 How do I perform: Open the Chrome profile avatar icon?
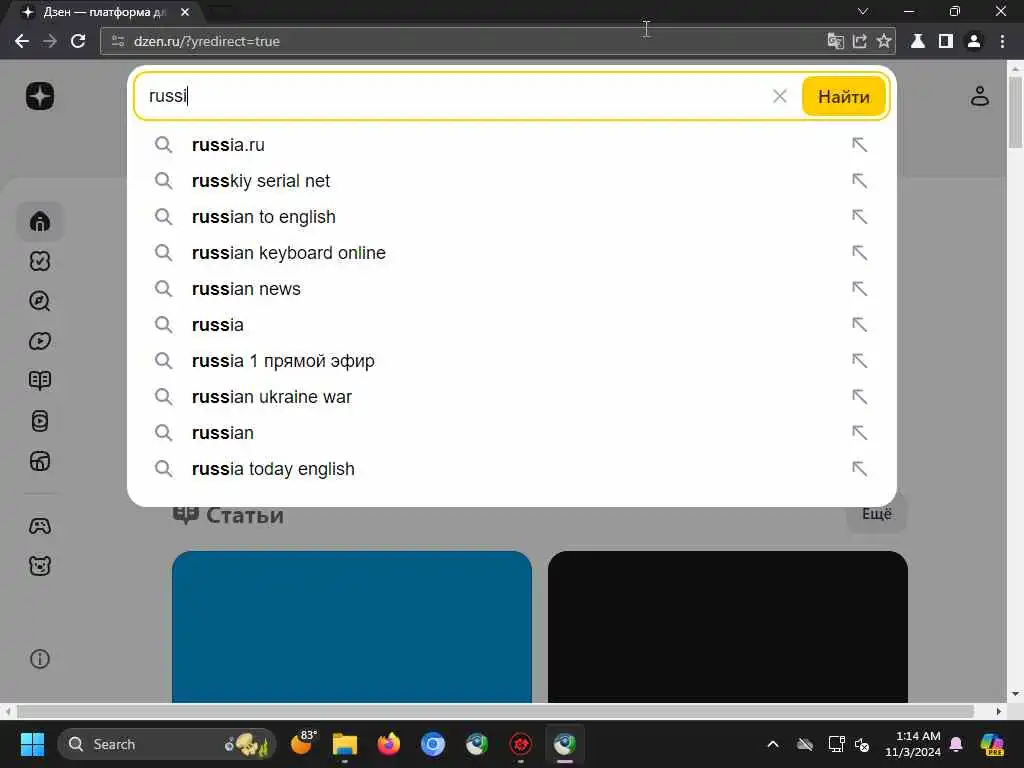click(x=974, y=41)
